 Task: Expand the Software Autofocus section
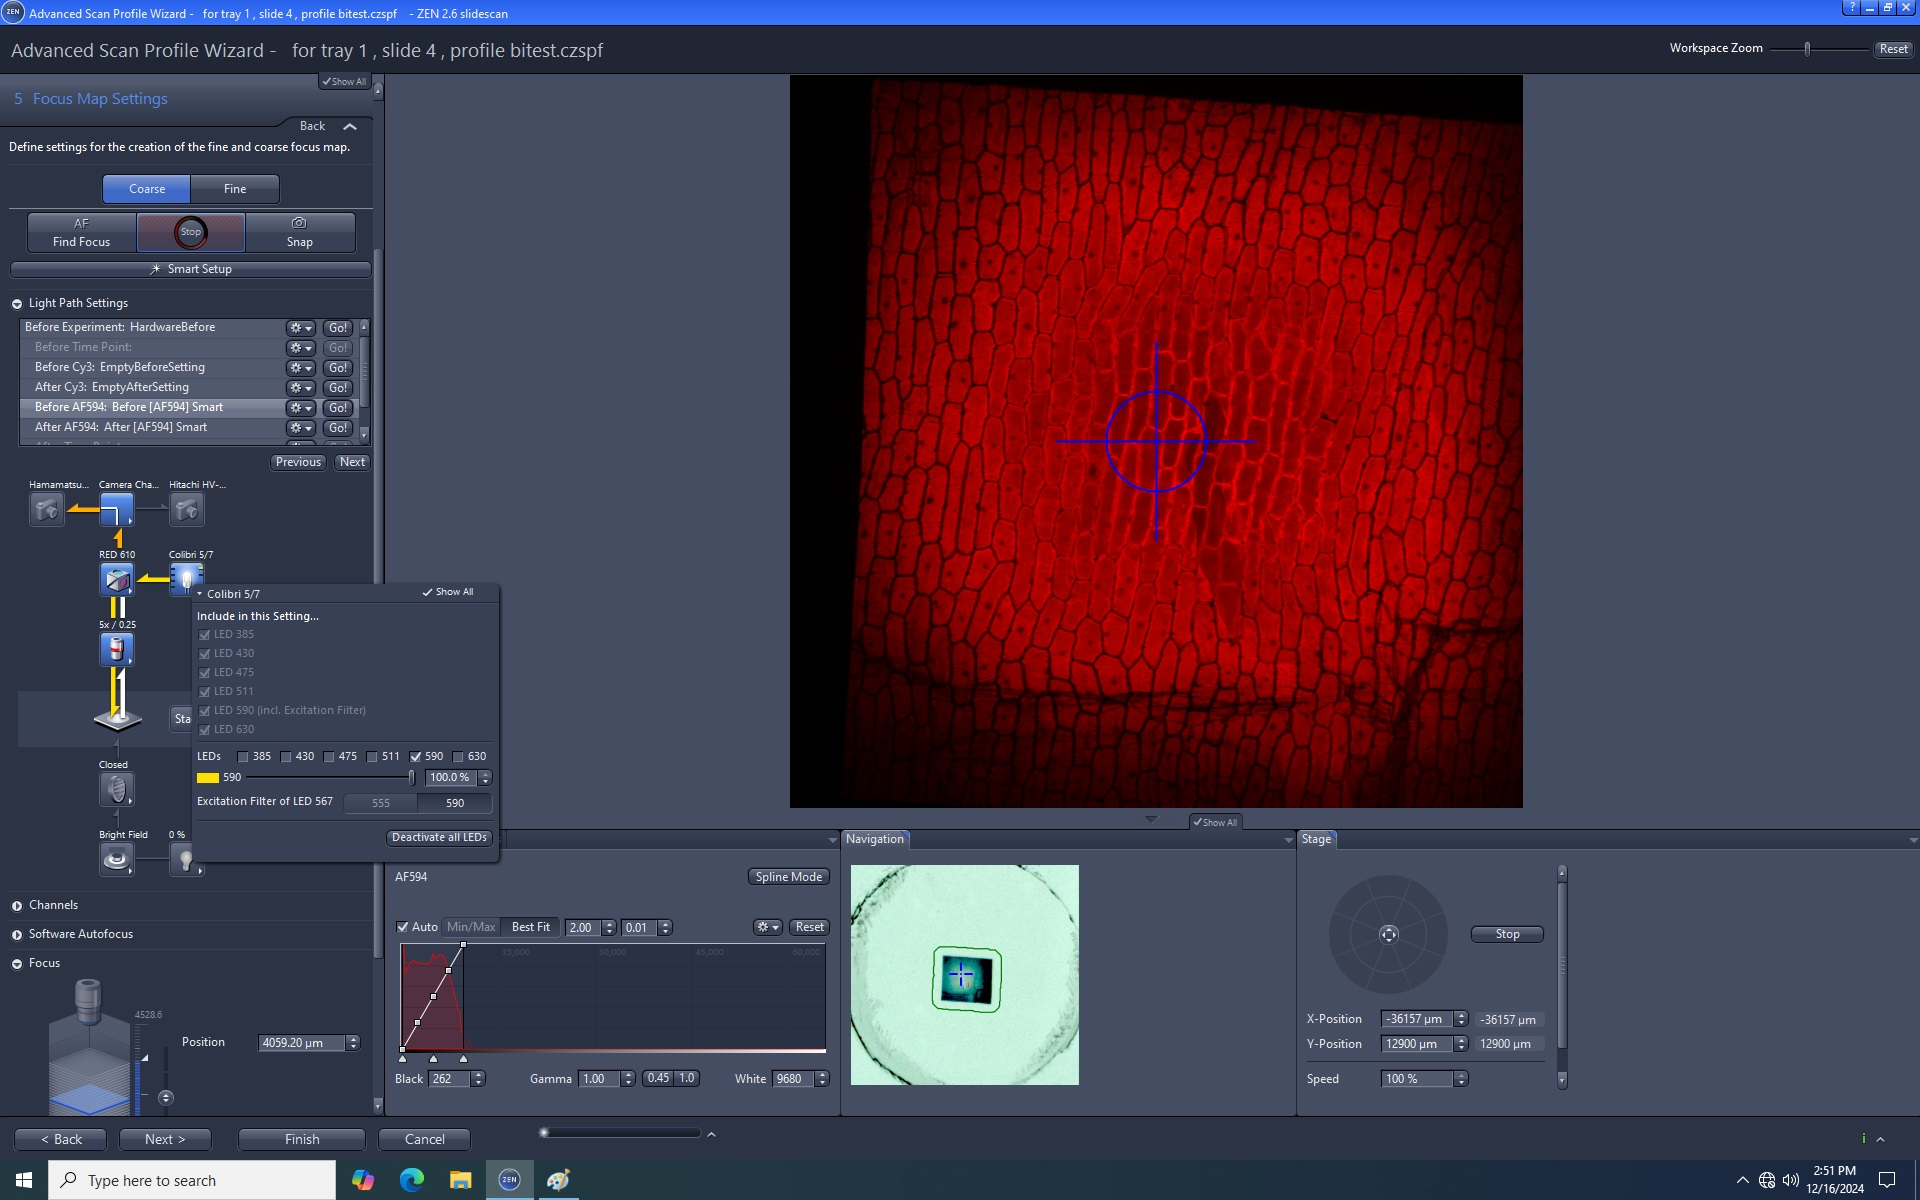point(17,935)
